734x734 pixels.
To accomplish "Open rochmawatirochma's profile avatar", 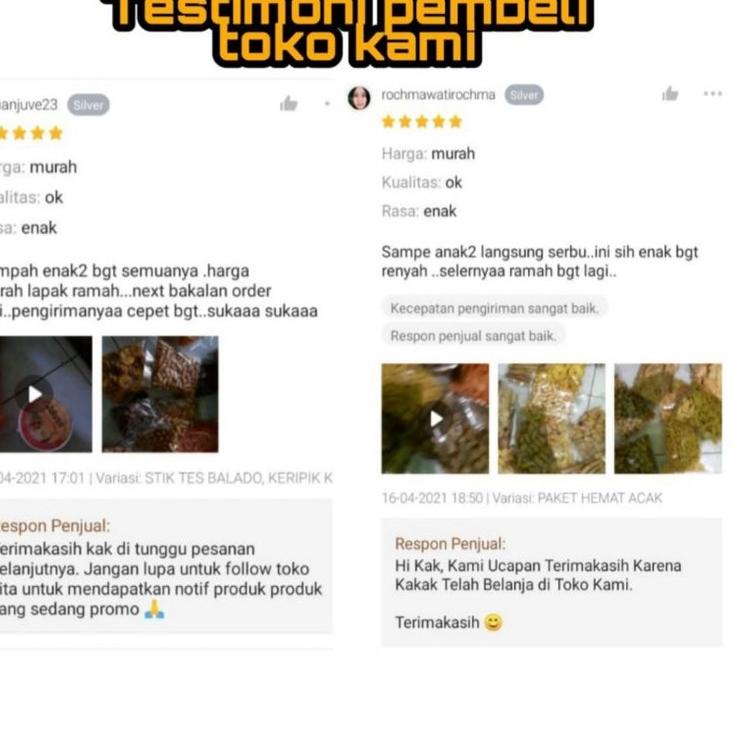I will click(x=359, y=98).
